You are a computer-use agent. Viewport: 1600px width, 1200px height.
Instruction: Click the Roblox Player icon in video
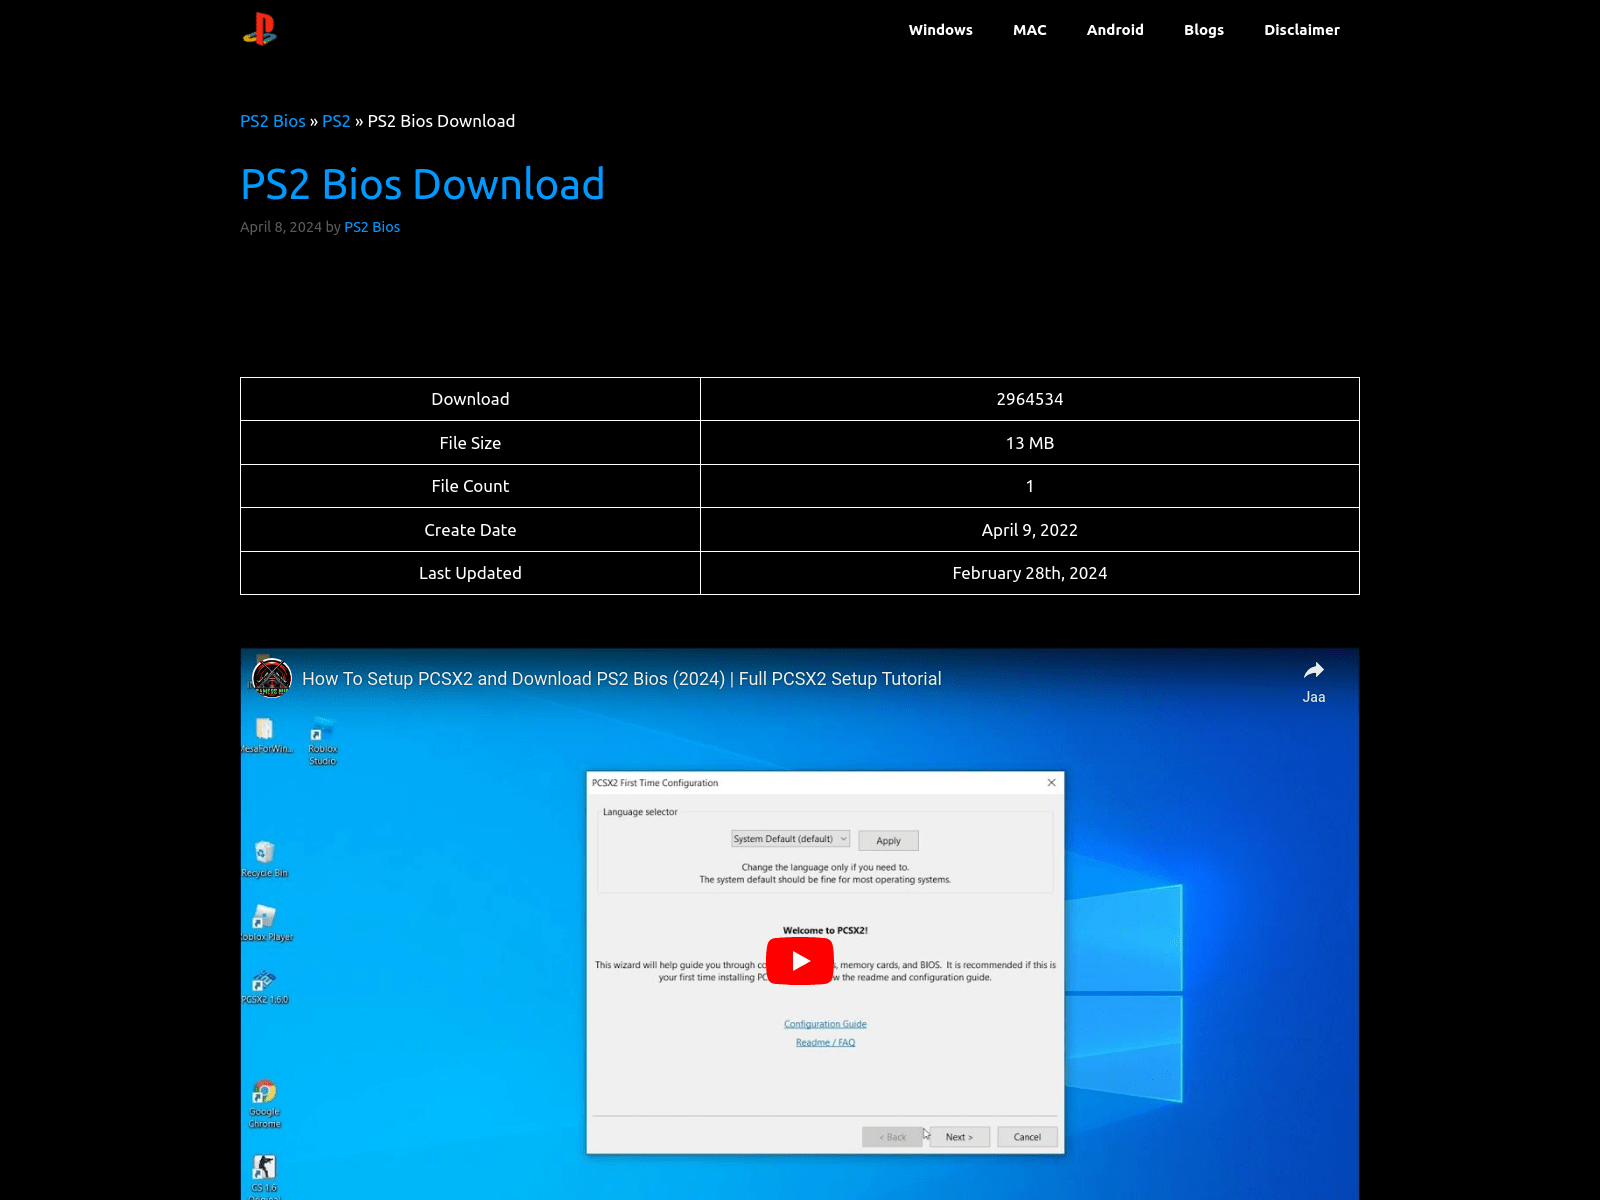tap(266, 923)
